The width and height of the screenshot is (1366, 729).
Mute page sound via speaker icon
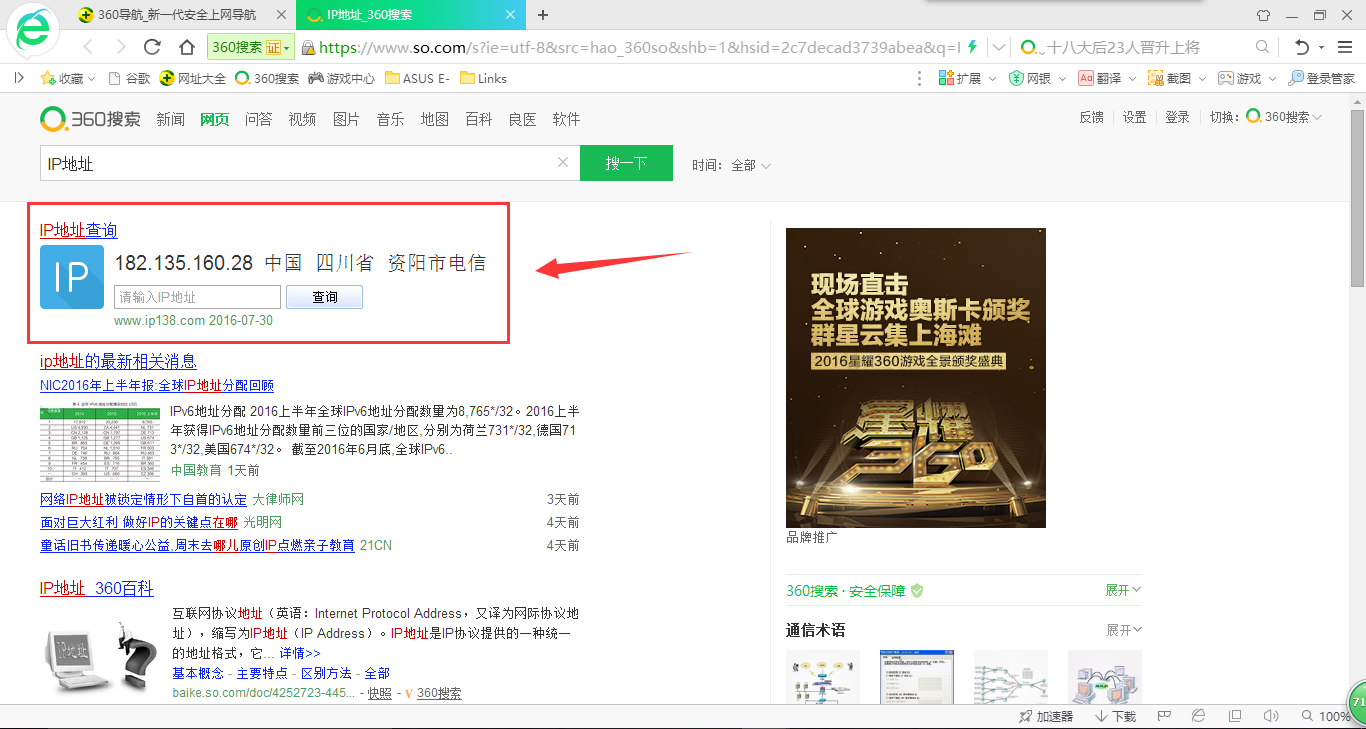(1271, 716)
